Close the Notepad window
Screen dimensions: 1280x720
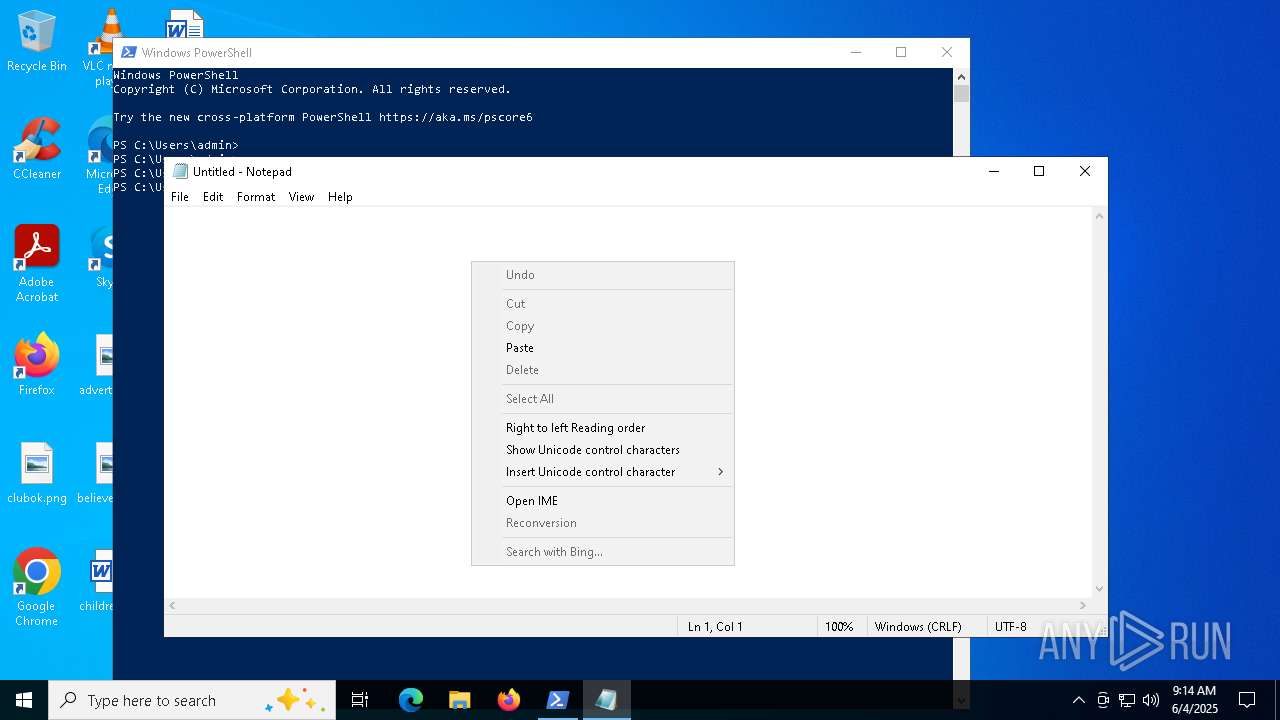(1085, 171)
